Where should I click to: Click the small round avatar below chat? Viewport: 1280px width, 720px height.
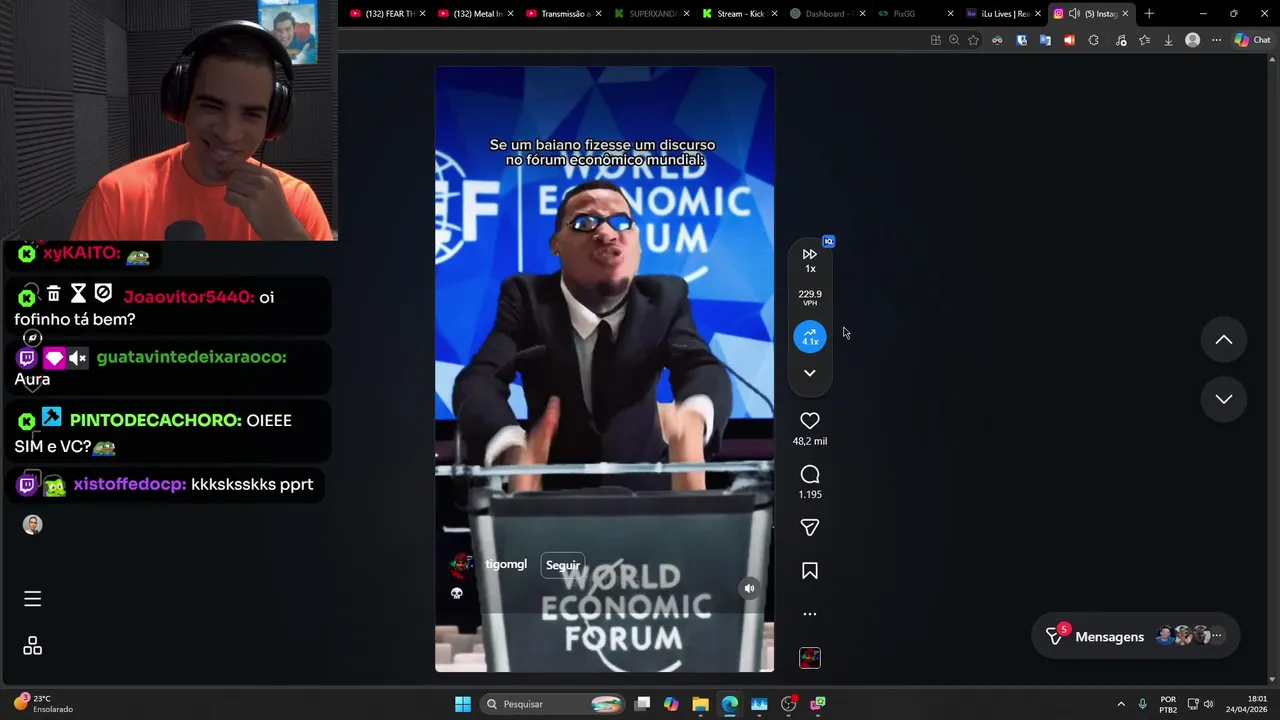[x=32, y=525]
